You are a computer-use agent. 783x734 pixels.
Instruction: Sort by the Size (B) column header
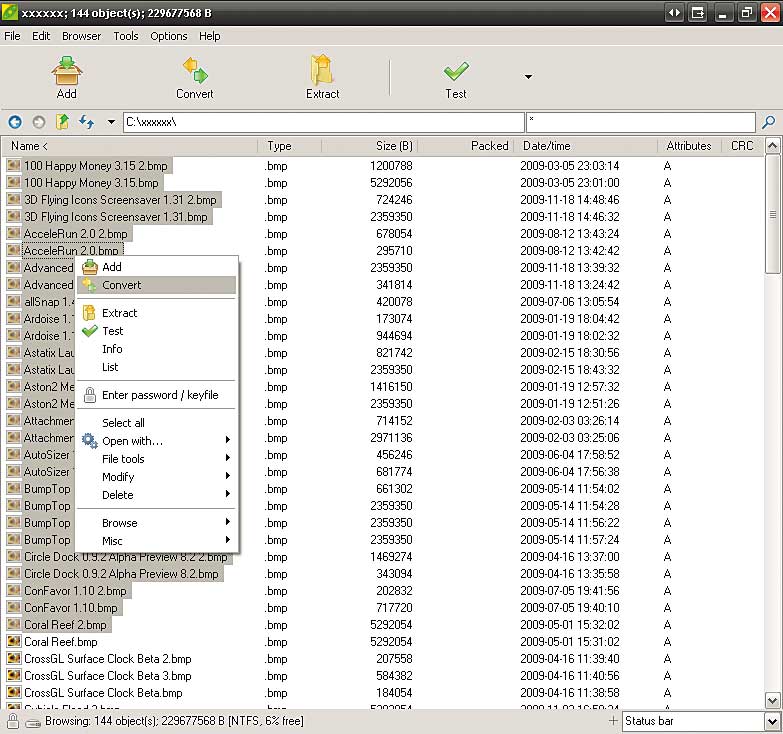tap(370, 146)
